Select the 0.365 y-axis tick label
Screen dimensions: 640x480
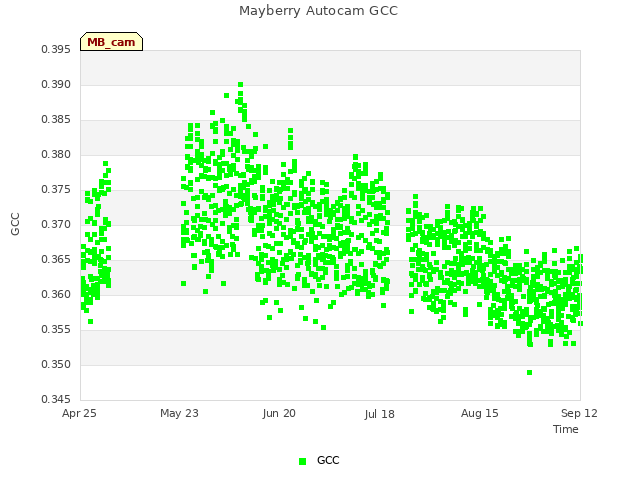[x=56, y=260]
